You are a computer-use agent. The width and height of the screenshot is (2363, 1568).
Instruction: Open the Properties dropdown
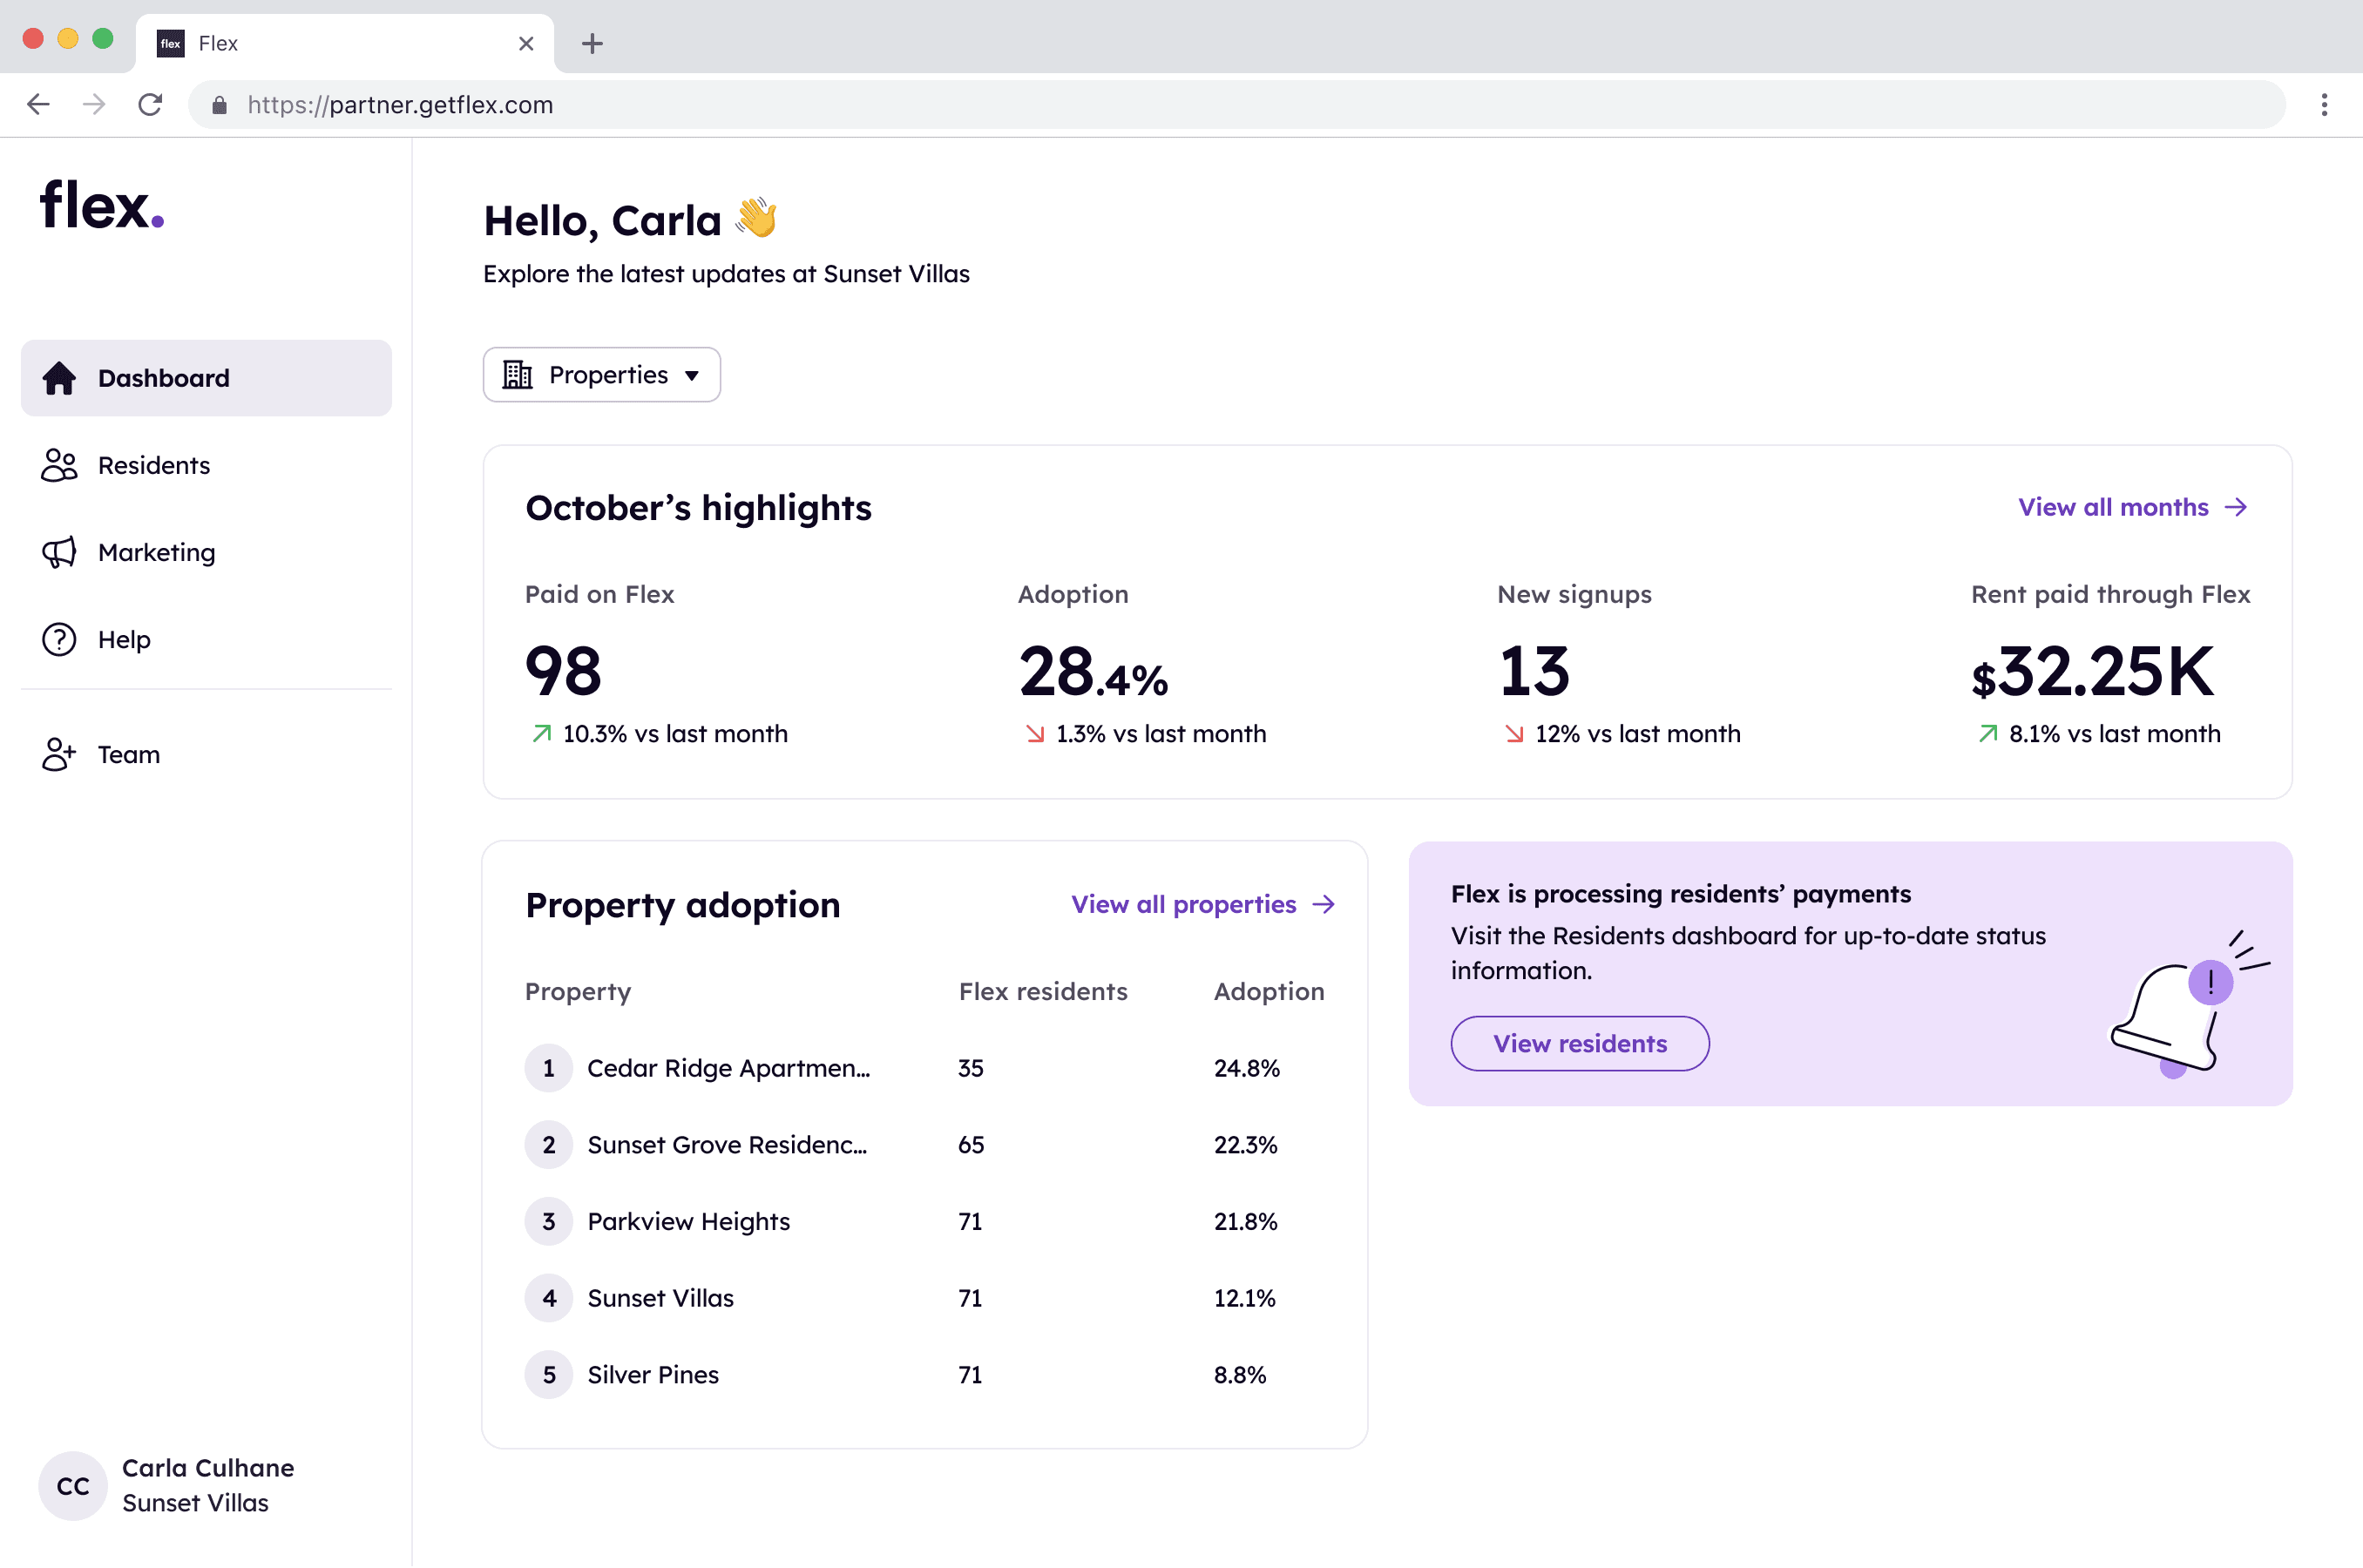tap(601, 375)
